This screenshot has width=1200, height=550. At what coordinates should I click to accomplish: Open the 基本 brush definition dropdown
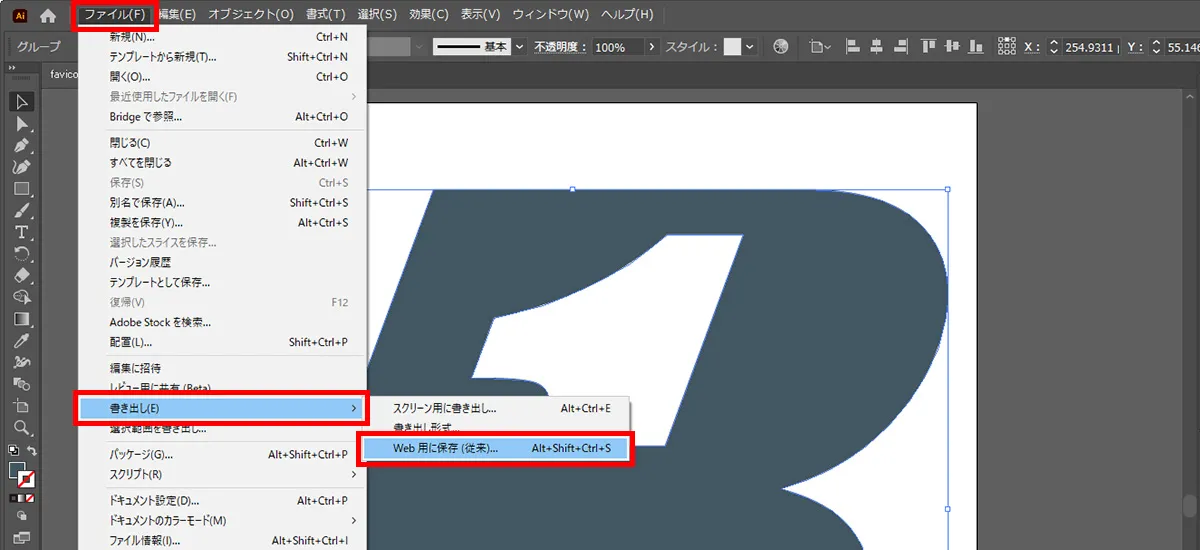pyautogui.click(x=520, y=47)
